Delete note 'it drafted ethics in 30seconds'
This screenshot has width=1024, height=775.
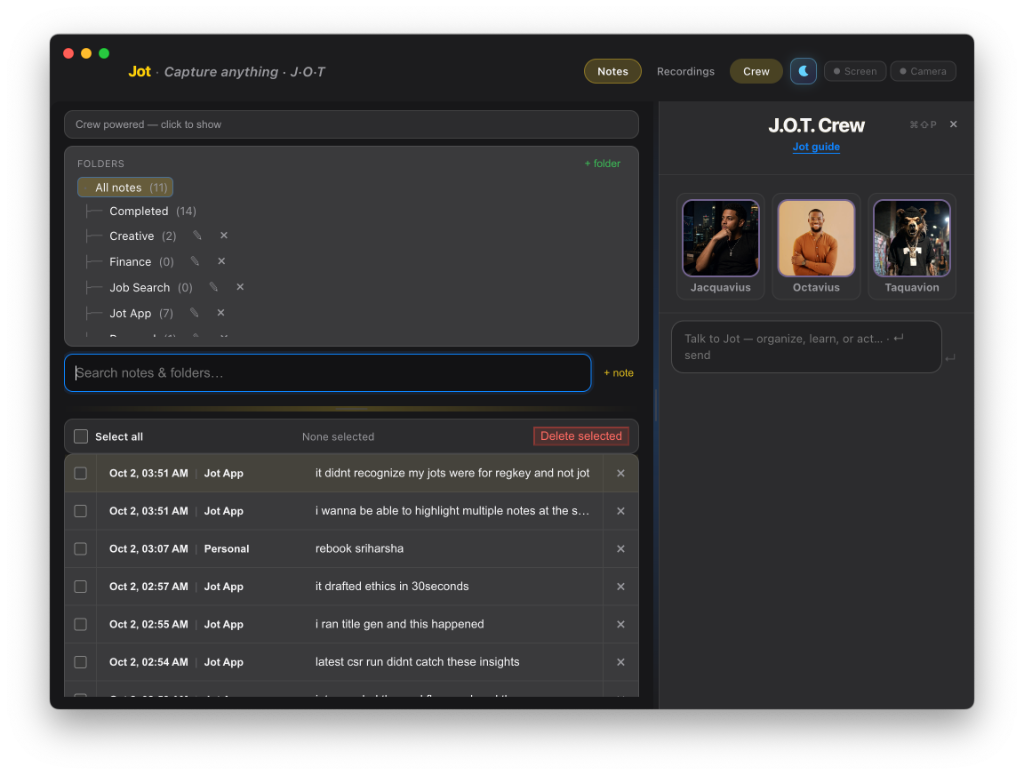tap(620, 586)
